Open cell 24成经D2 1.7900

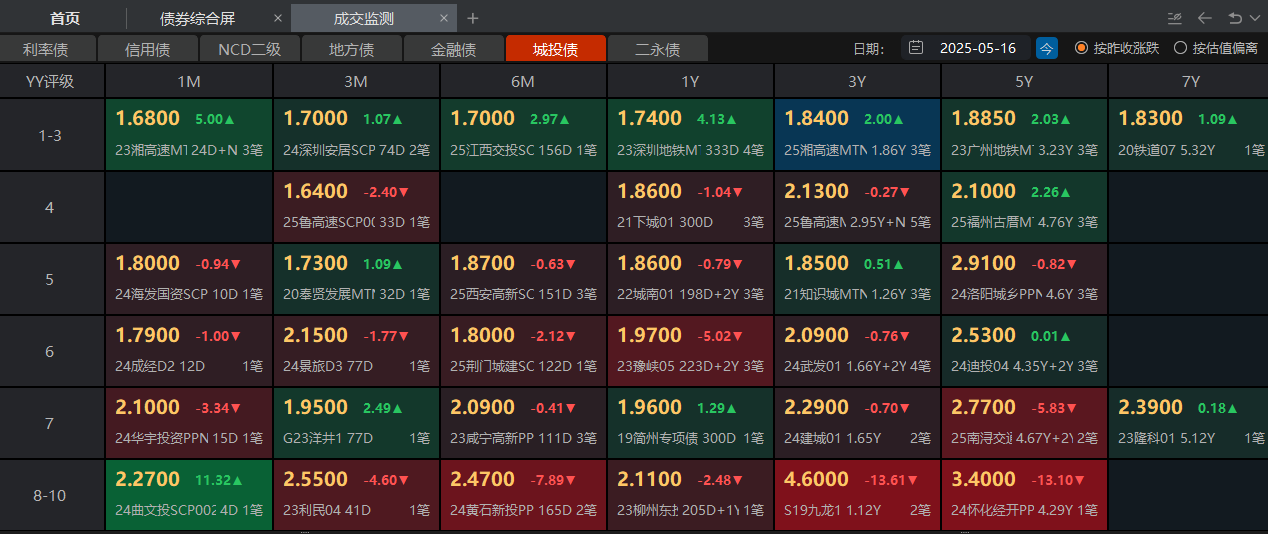[189, 351]
